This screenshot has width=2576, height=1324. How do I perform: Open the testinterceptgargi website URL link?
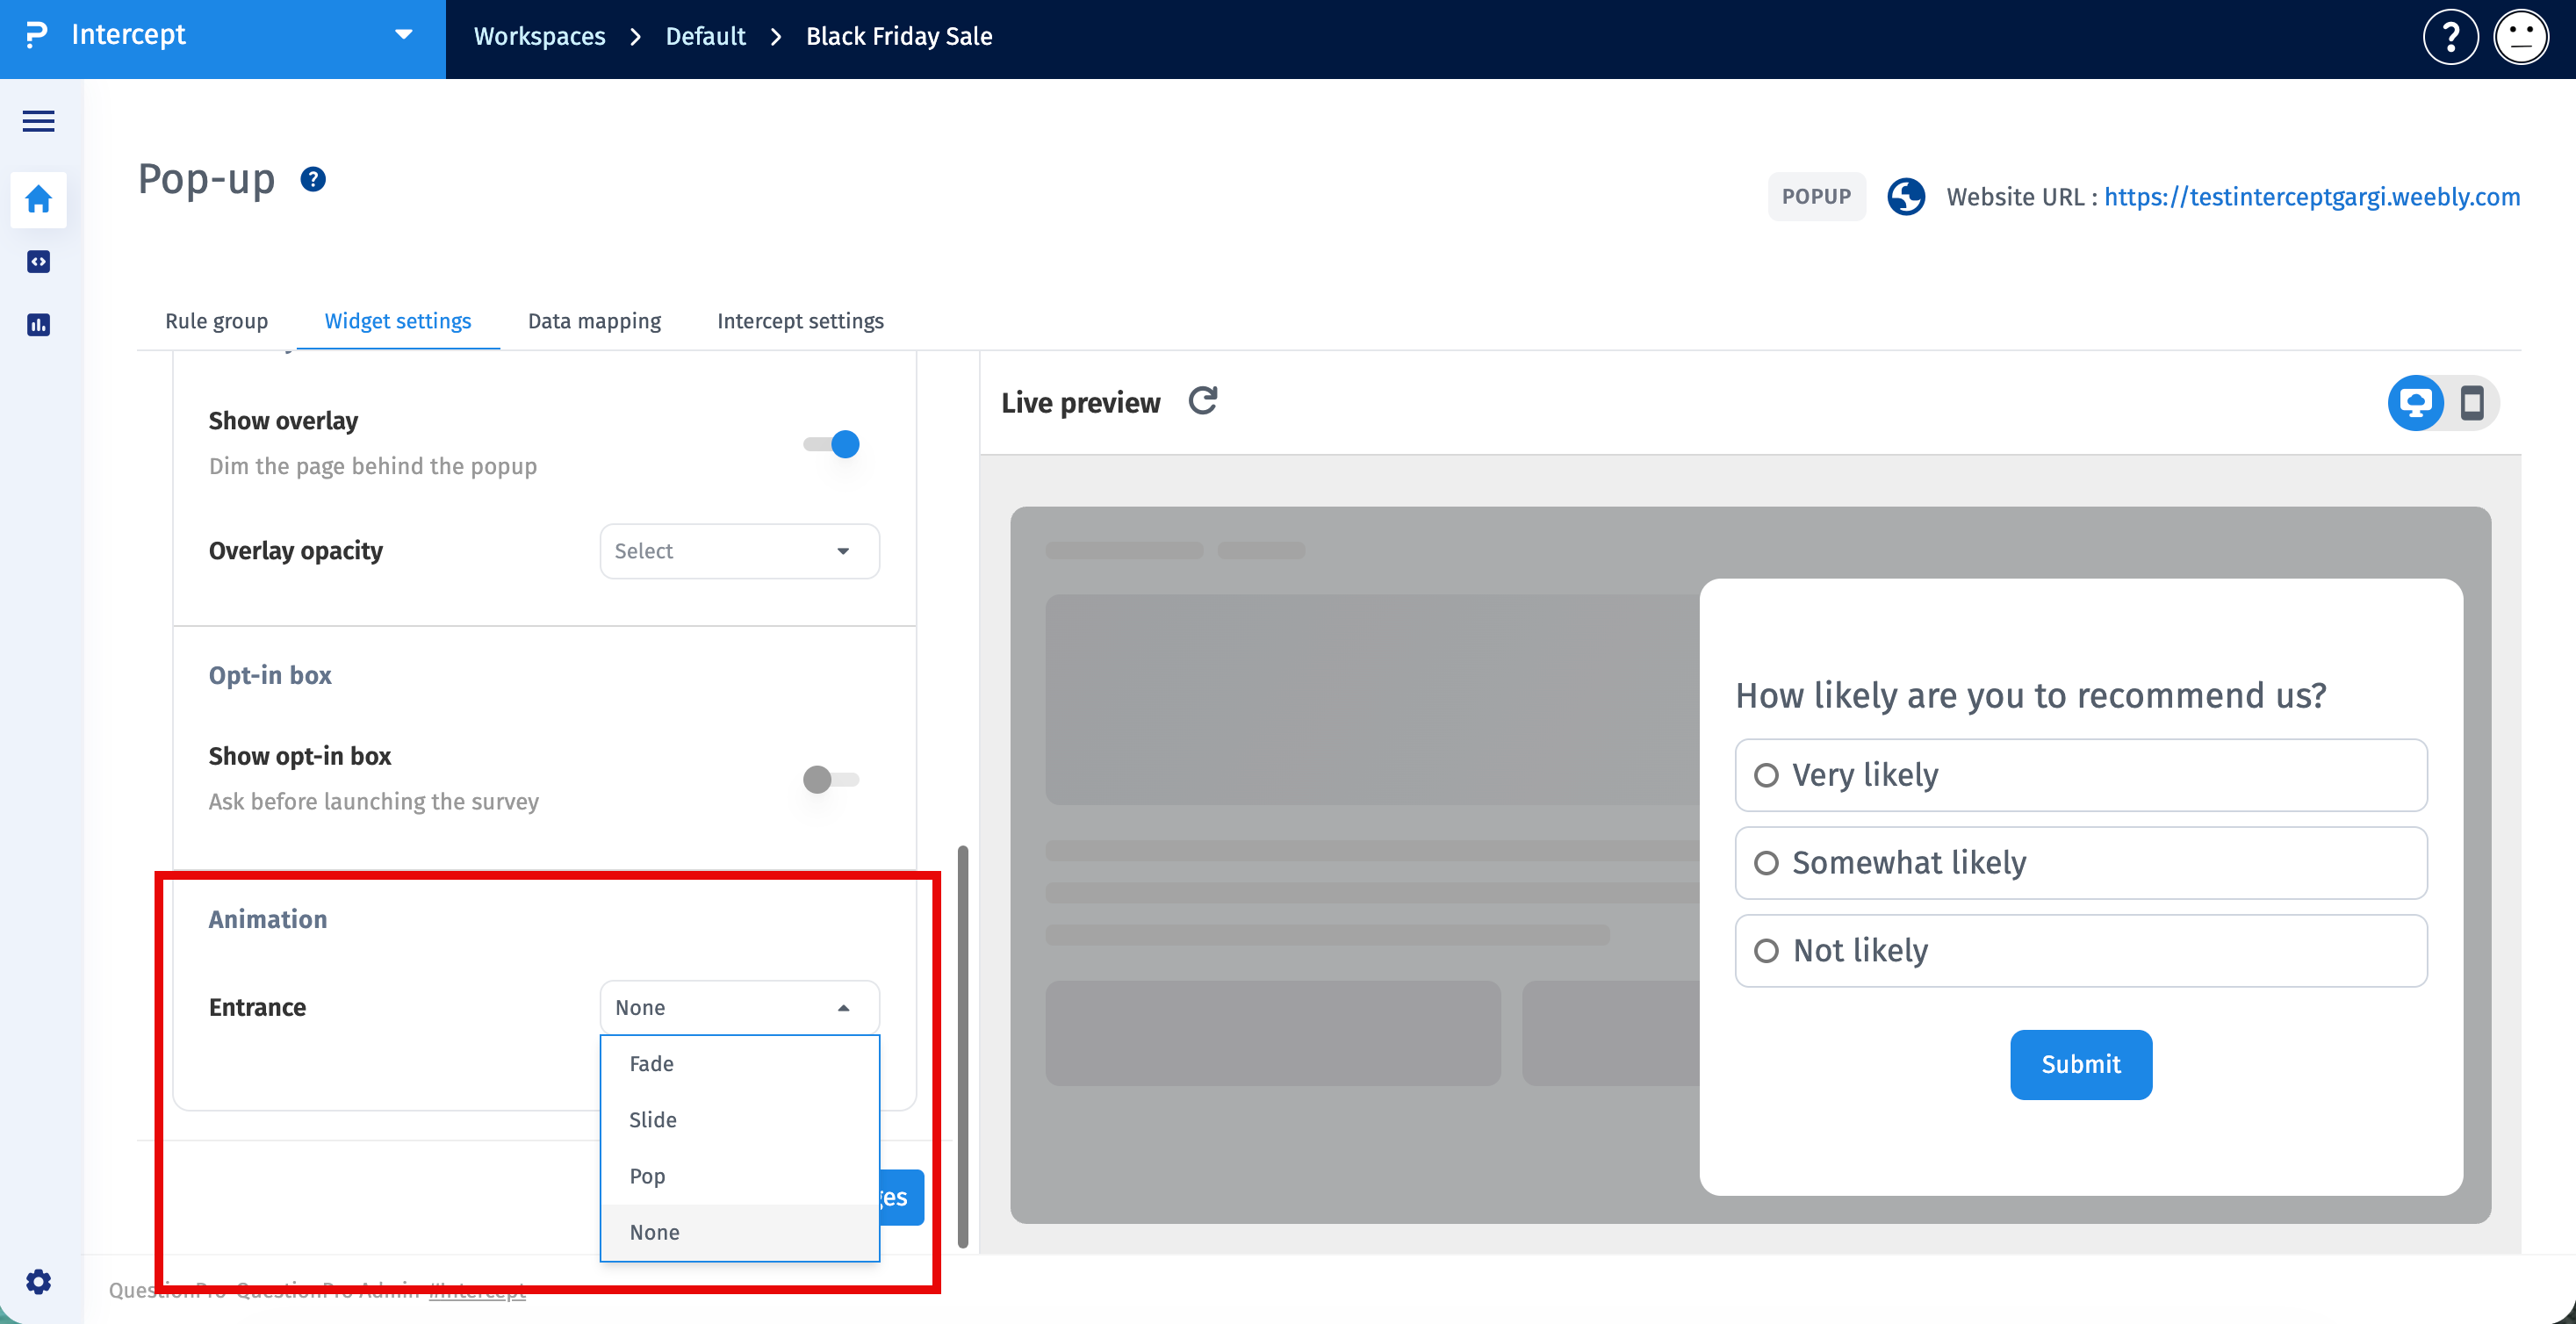(2312, 197)
